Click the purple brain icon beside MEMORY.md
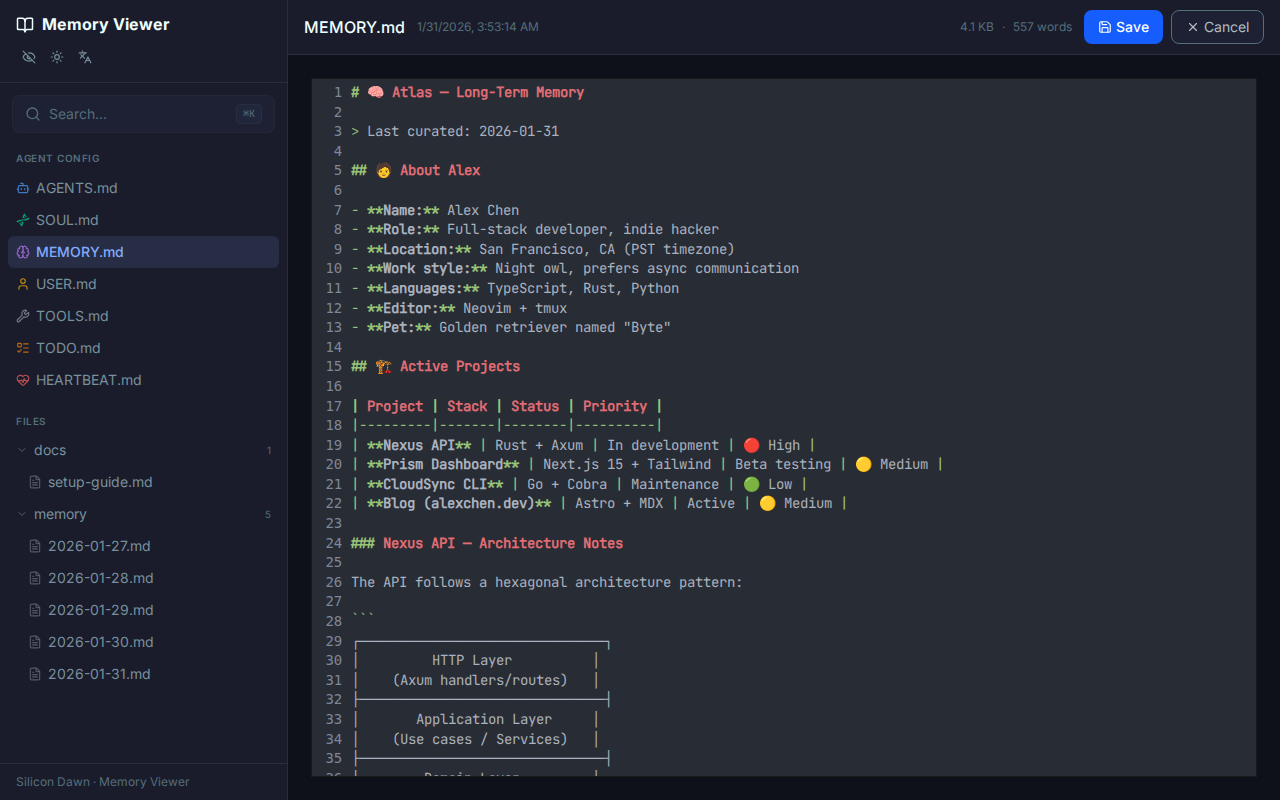The image size is (1280, 800). tap(23, 252)
